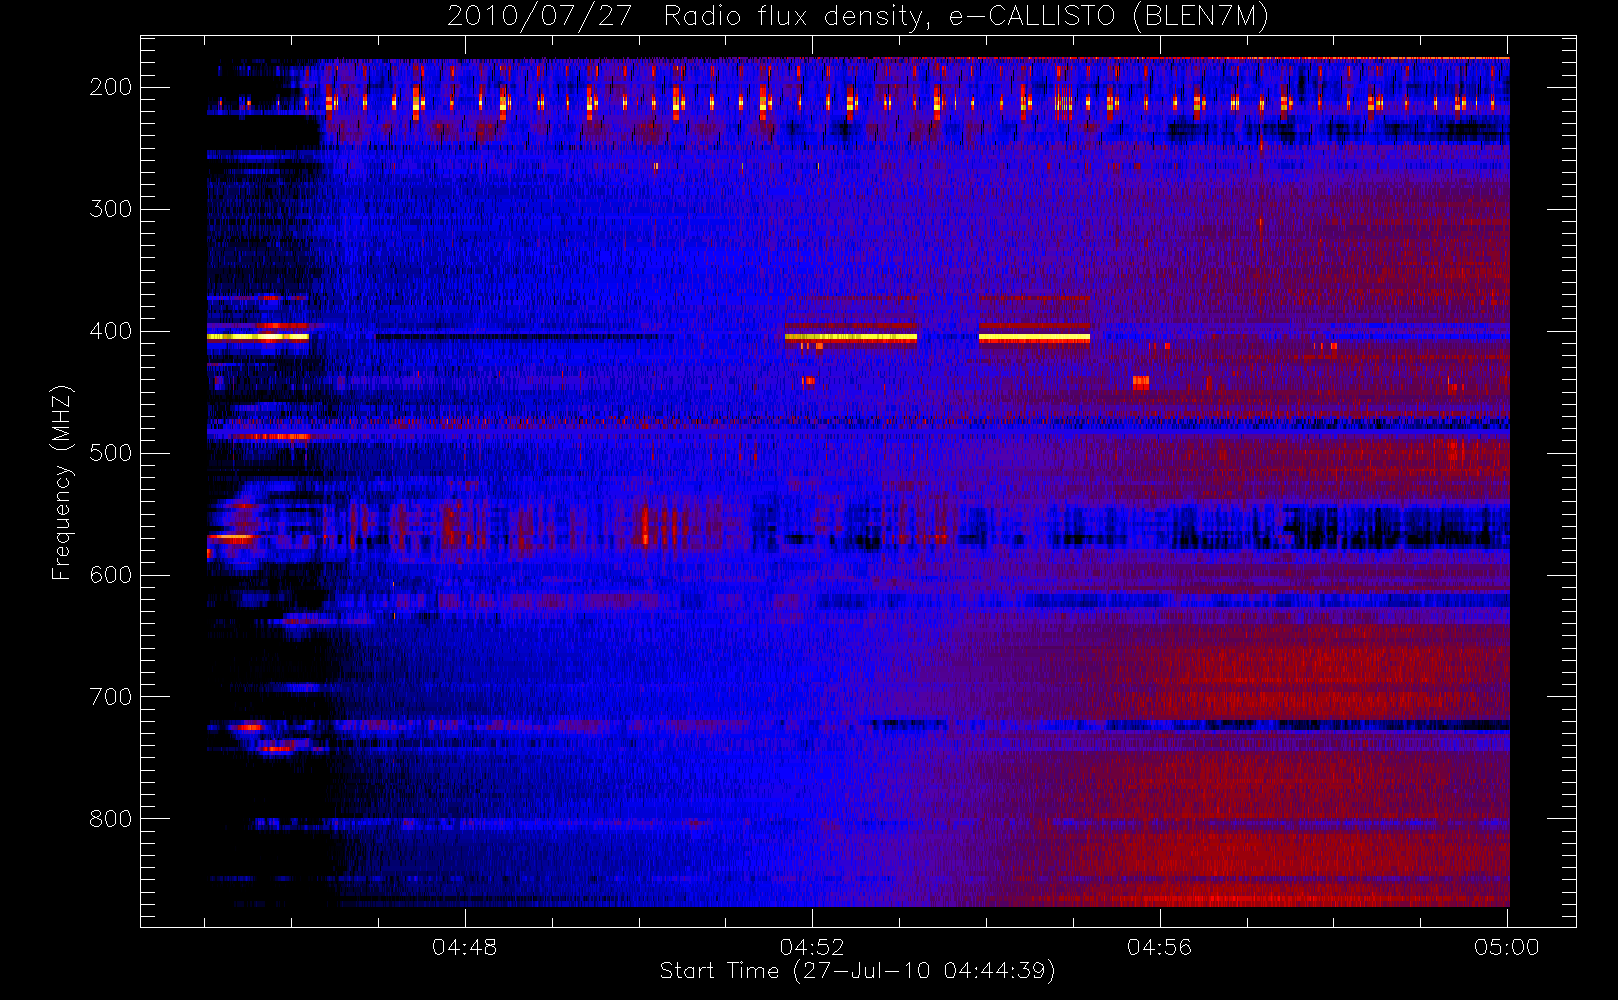
Task: Click the 04:56 time tick label
Action: tap(1160, 947)
